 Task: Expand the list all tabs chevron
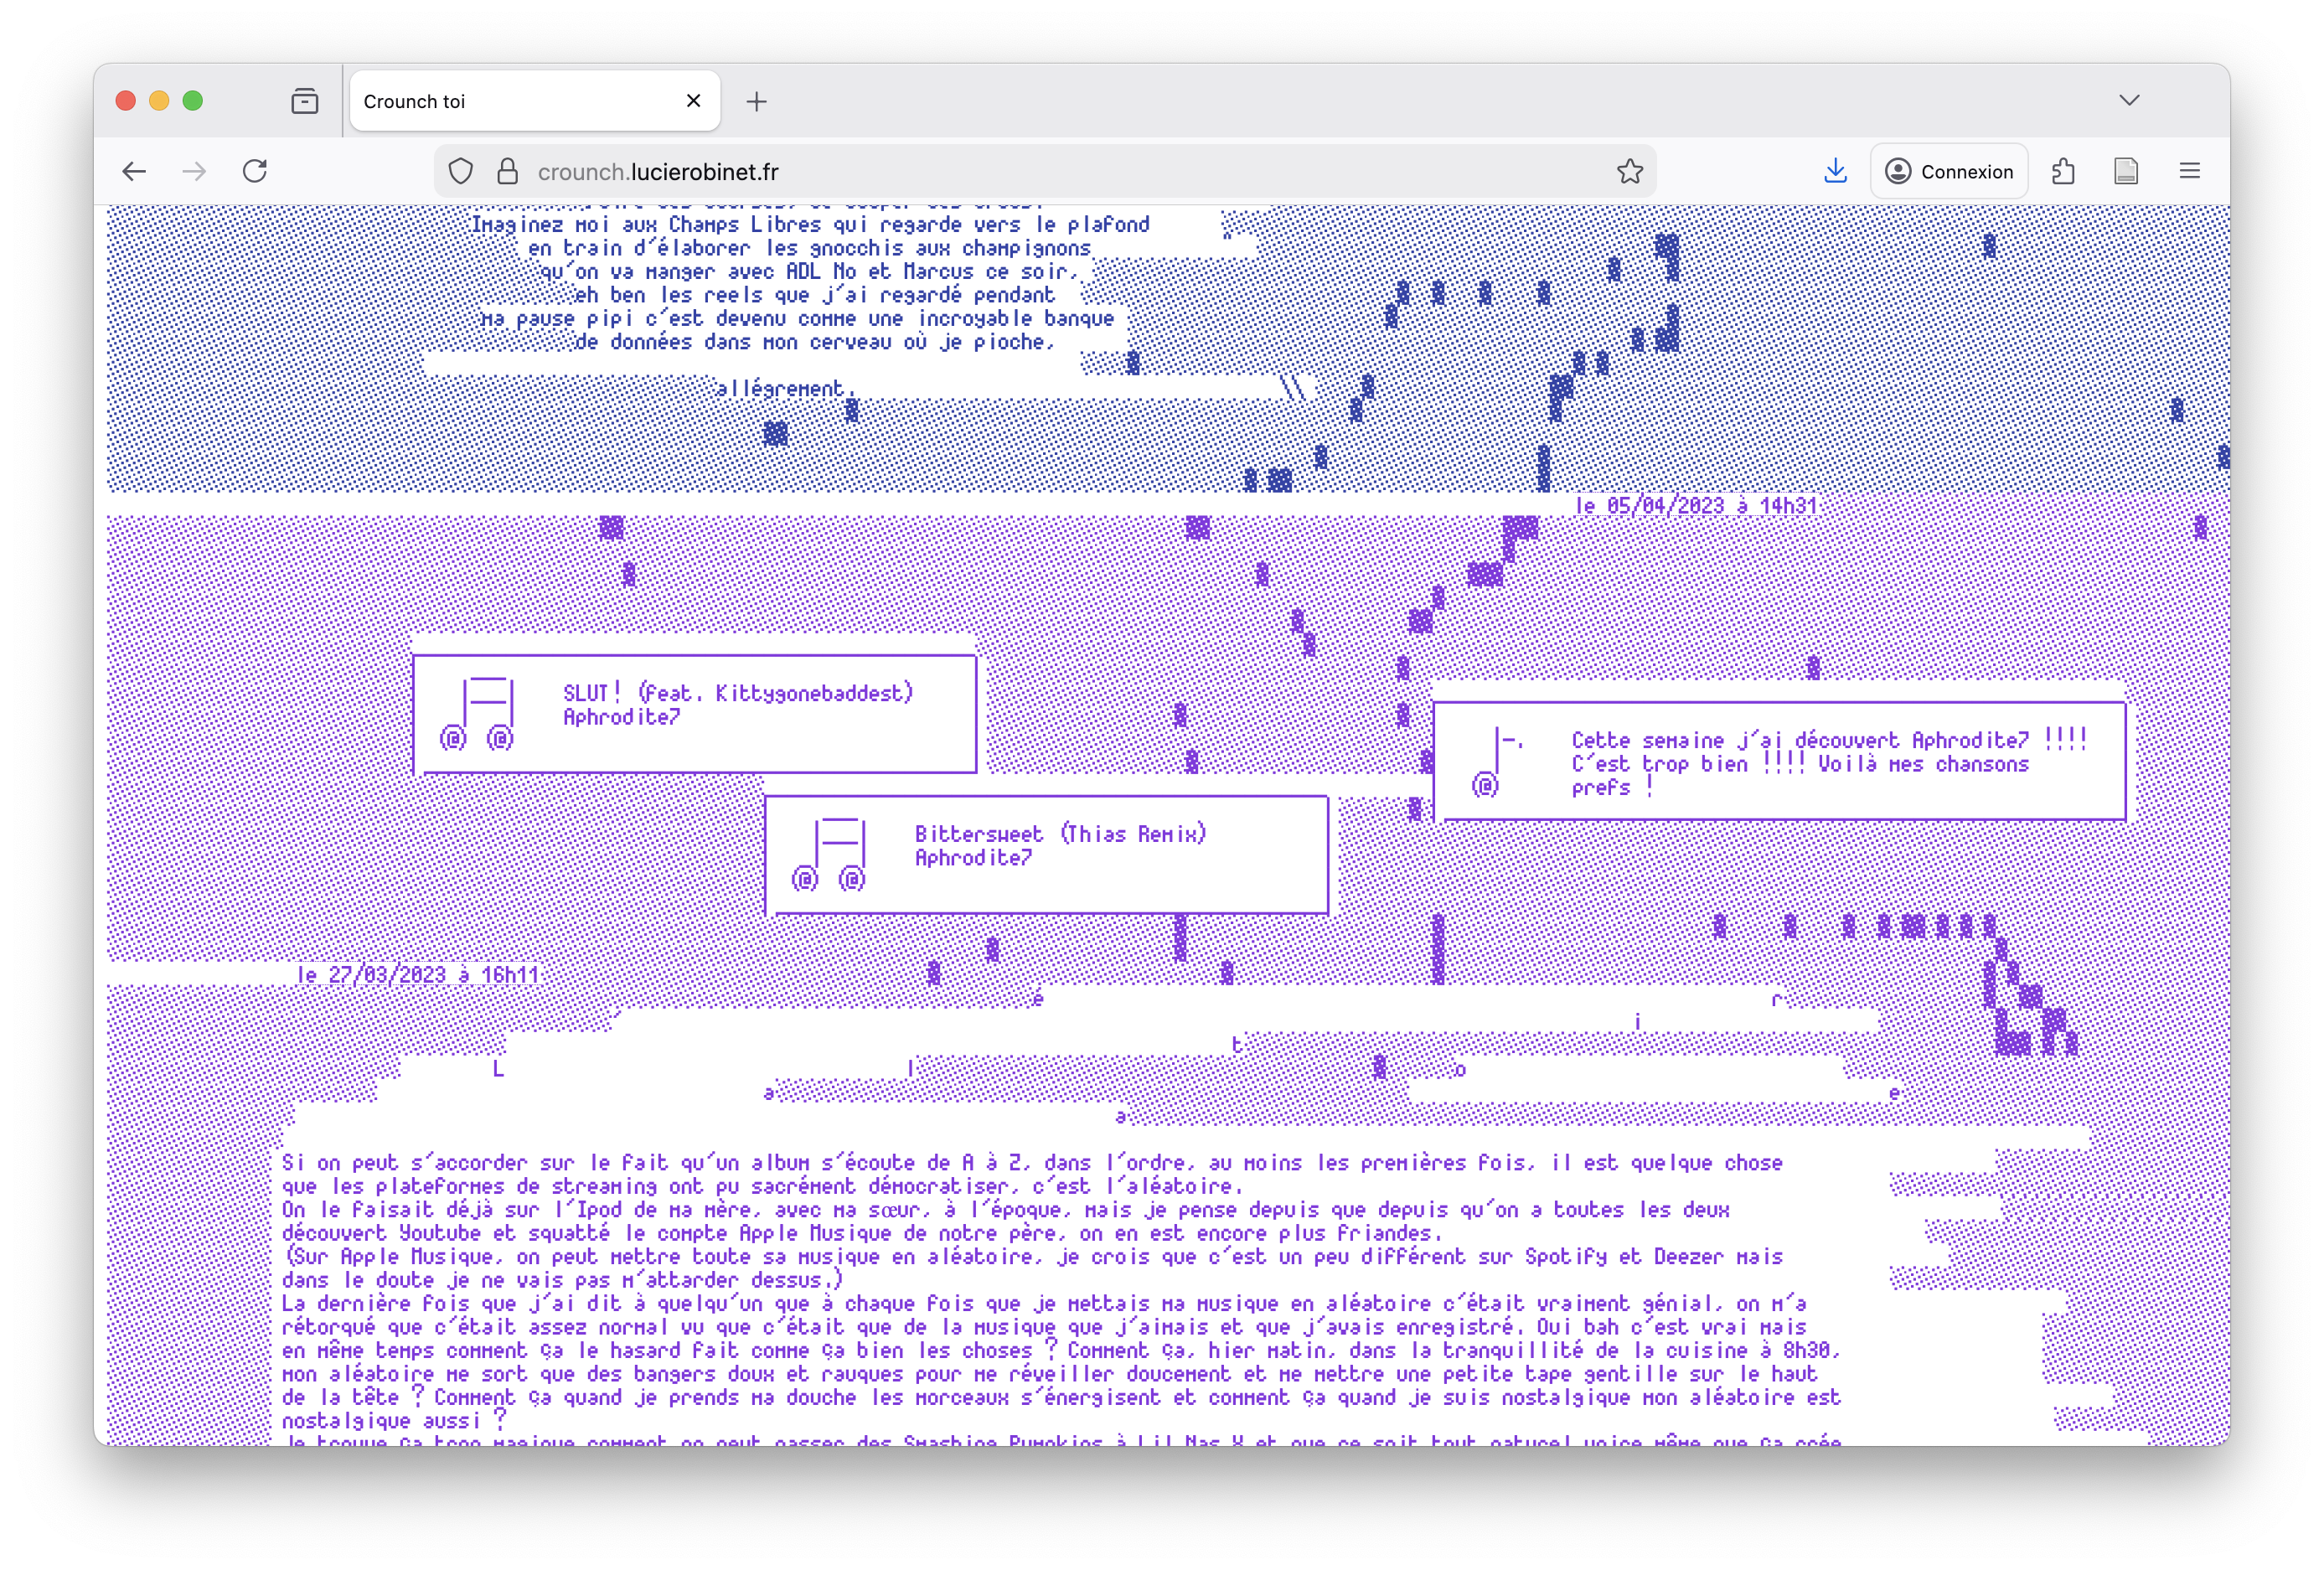[2129, 100]
